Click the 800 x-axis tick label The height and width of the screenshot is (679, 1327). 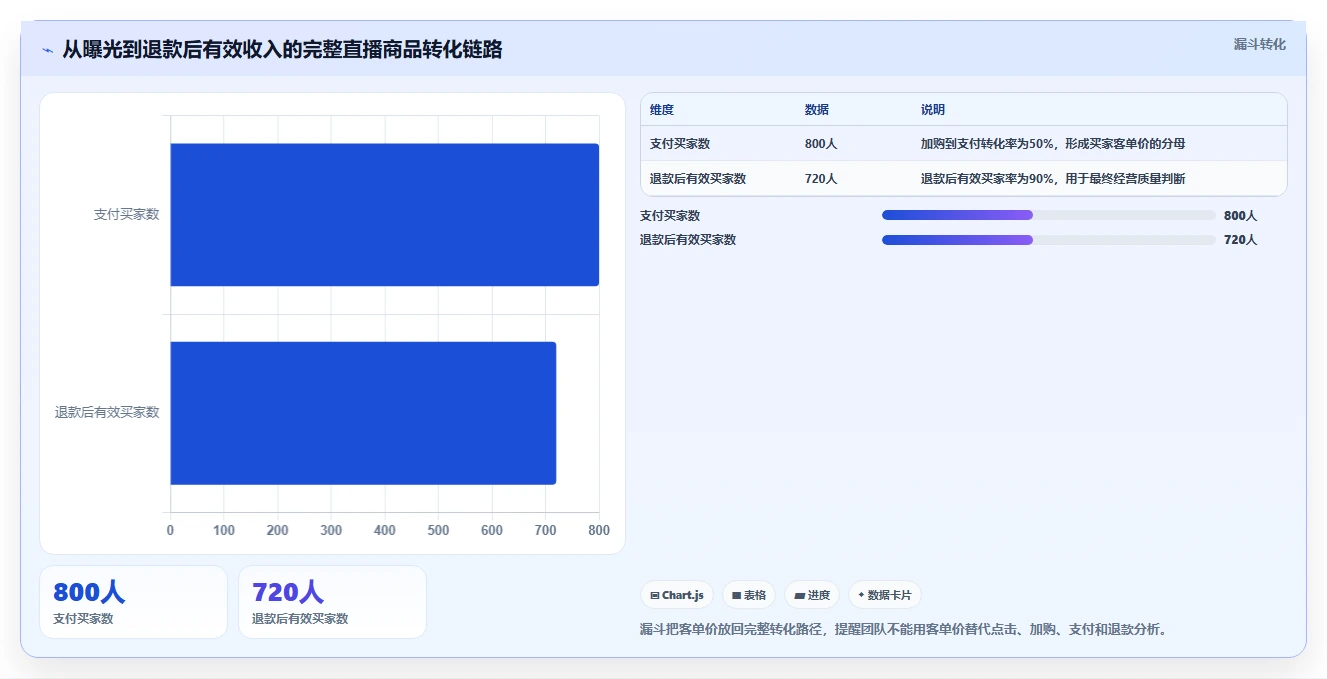click(599, 531)
